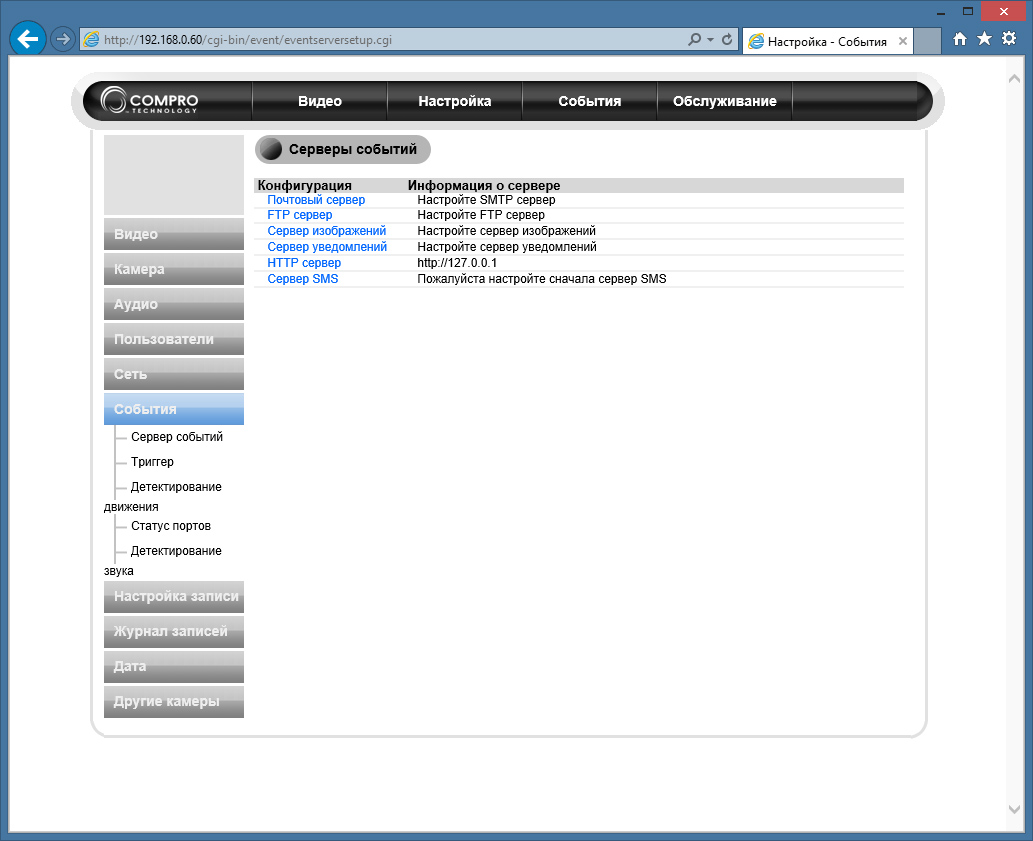Click the search magnifier icon in address bar
The image size is (1033, 841).
pyautogui.click(x=694, y=40)
